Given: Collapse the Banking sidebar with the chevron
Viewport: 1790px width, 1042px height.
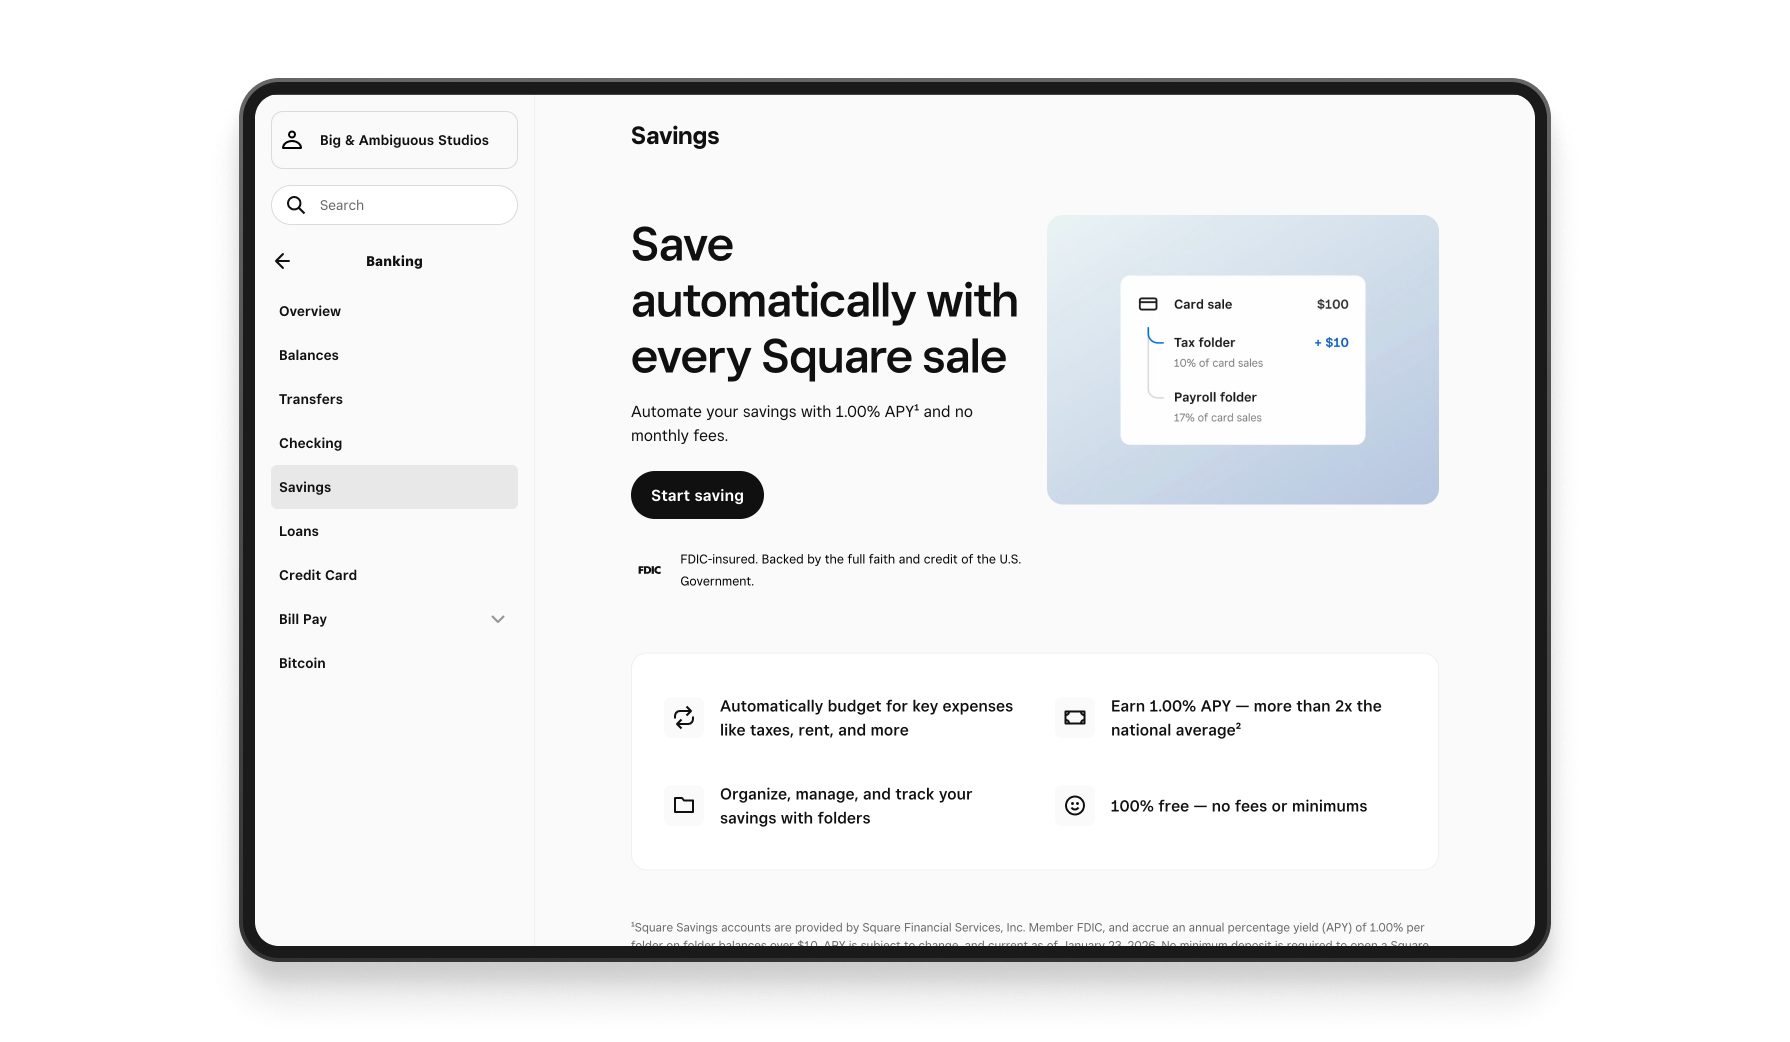Looking at the screenshot, I should point(282,261).
